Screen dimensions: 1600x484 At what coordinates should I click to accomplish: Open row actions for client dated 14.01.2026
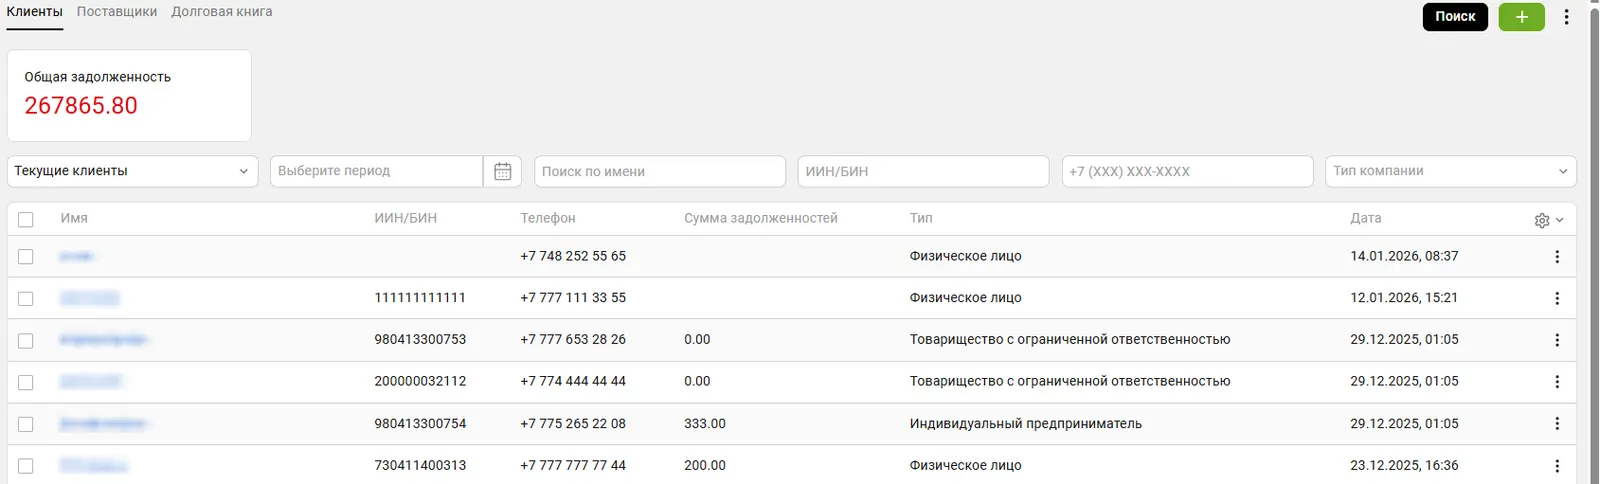(x=1556, y=257)
